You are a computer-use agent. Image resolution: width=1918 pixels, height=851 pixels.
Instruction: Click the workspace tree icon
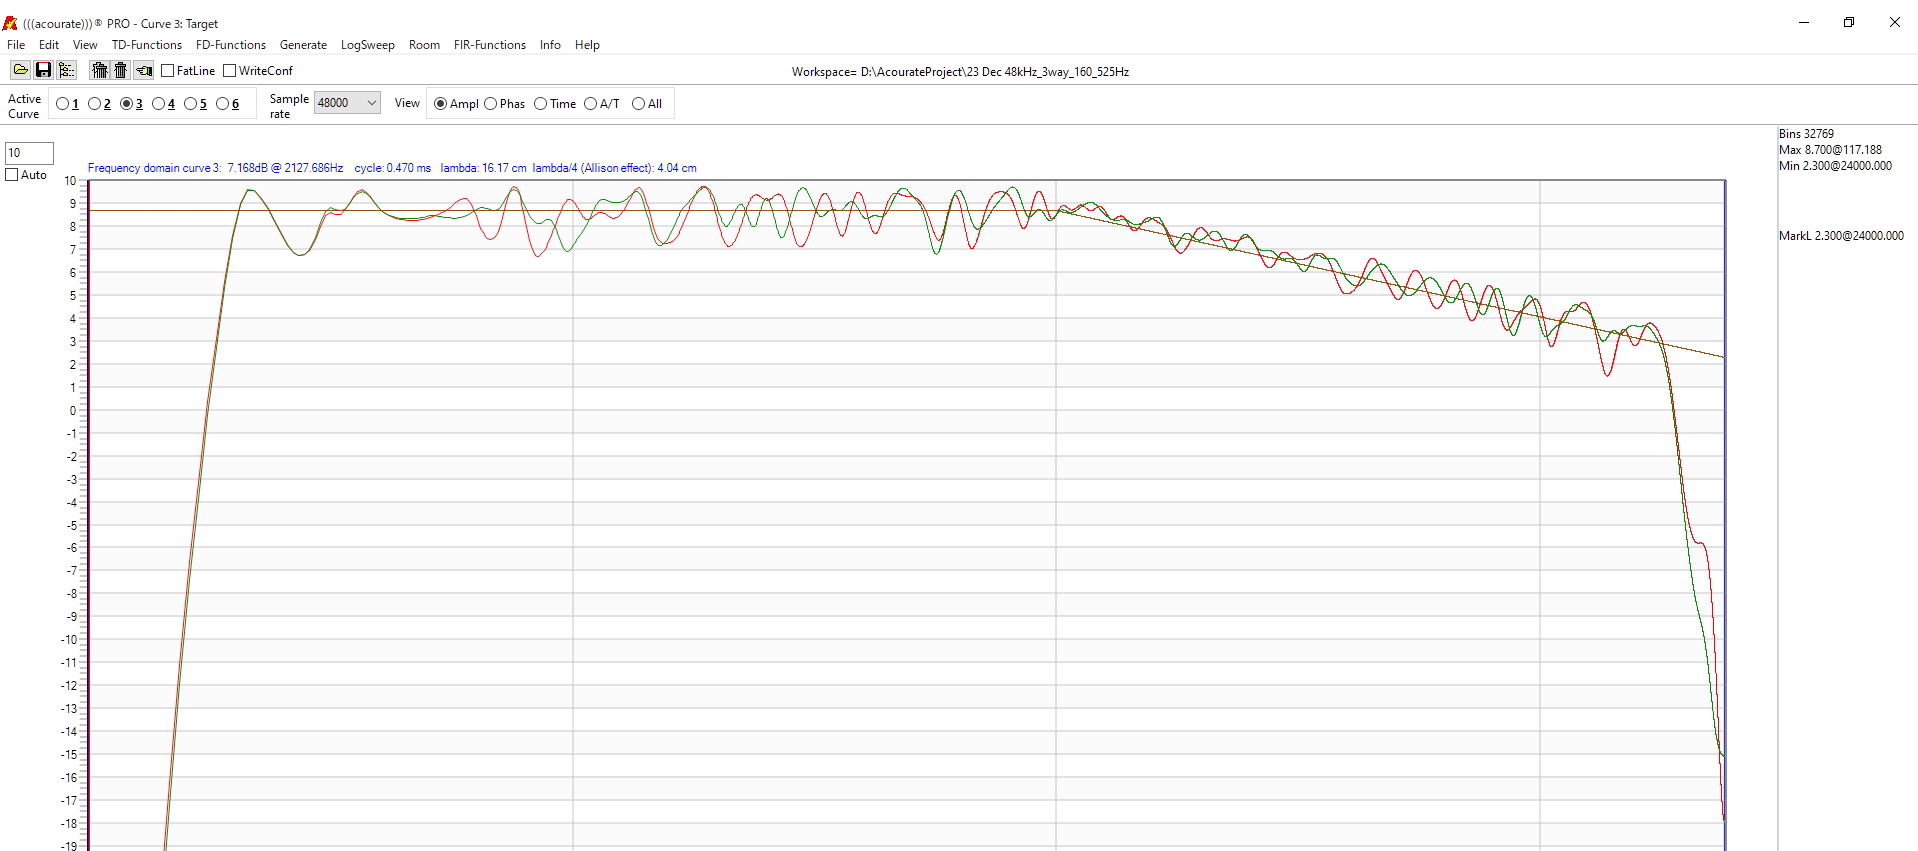pyautogui.click(x=66, y=70)
